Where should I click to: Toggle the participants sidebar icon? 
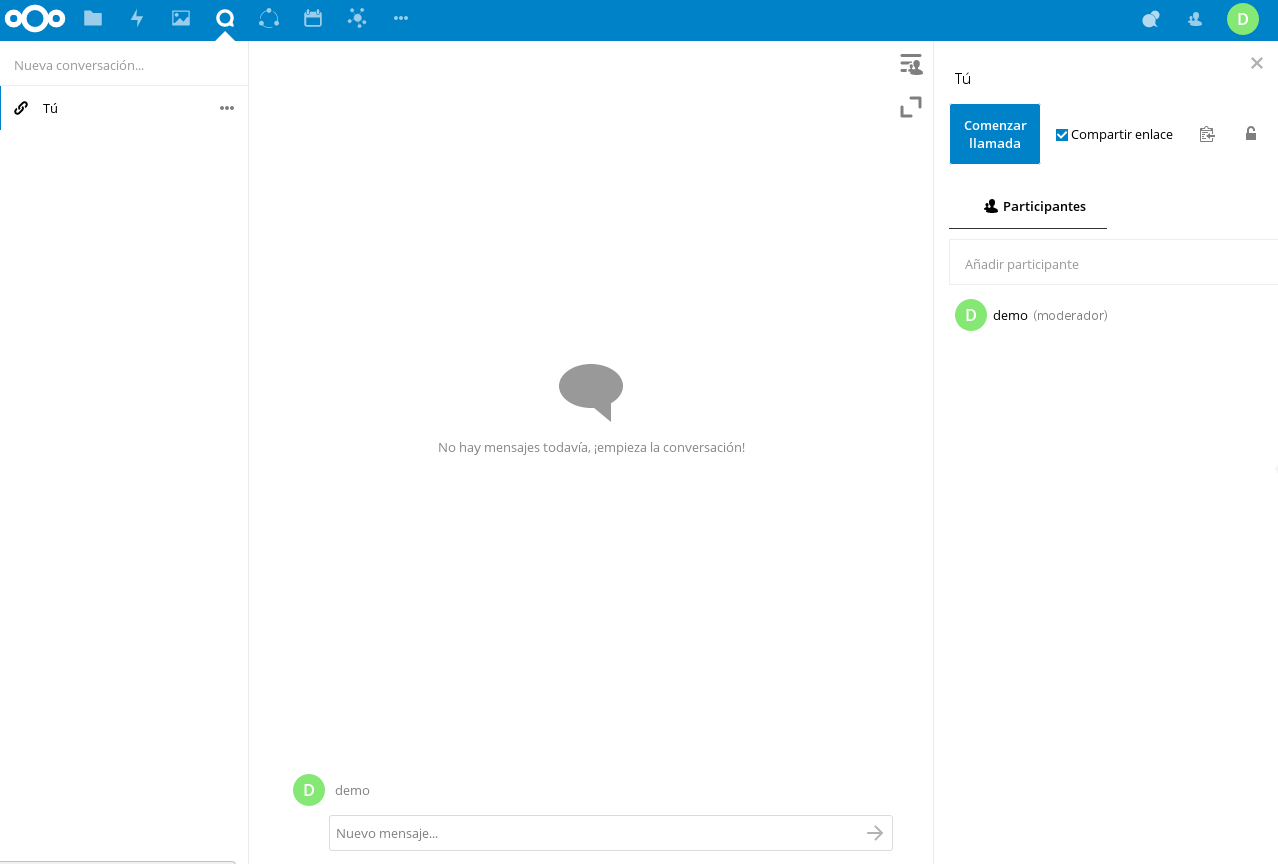coord(911,65)
